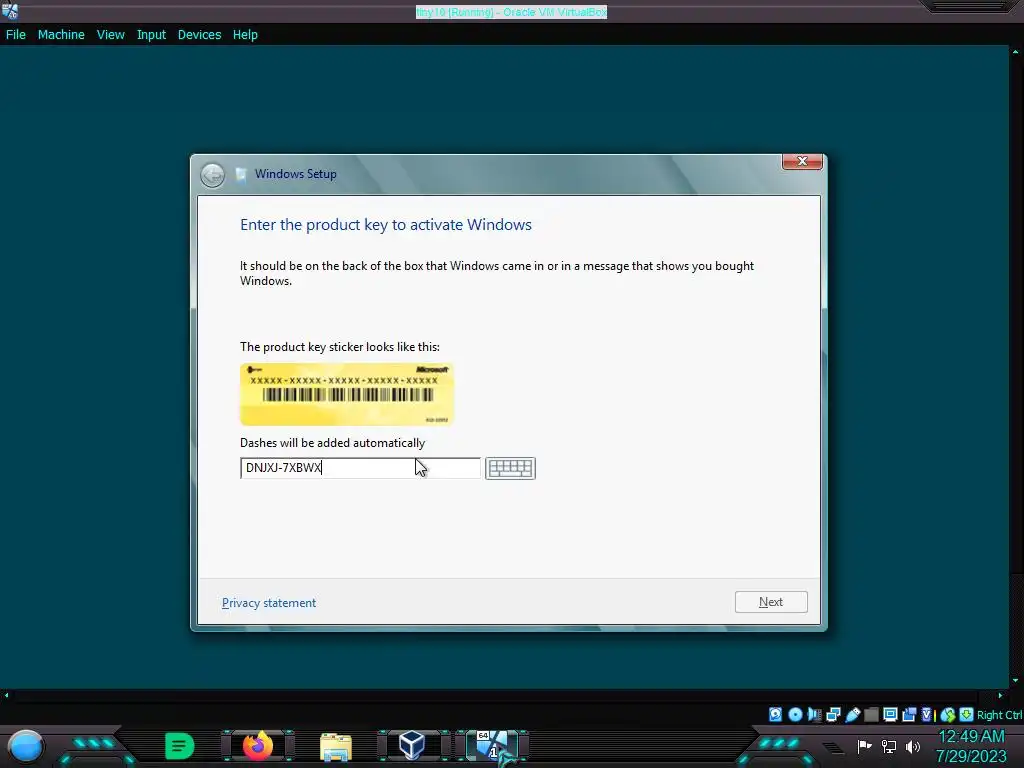
Task: Click the keyboard capture arrow status icon
Action: click(x=966, y=714)
